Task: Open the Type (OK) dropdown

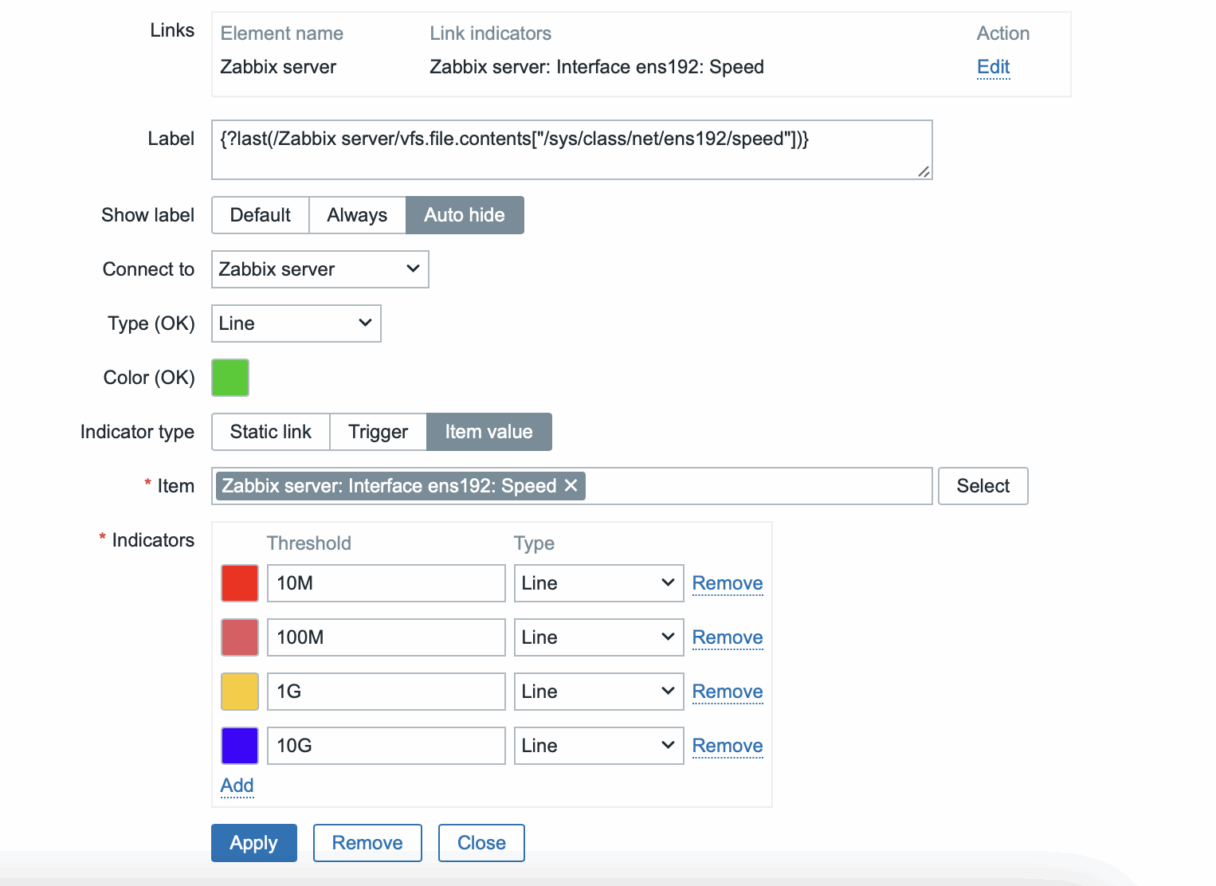Action: tap(295, 323)
